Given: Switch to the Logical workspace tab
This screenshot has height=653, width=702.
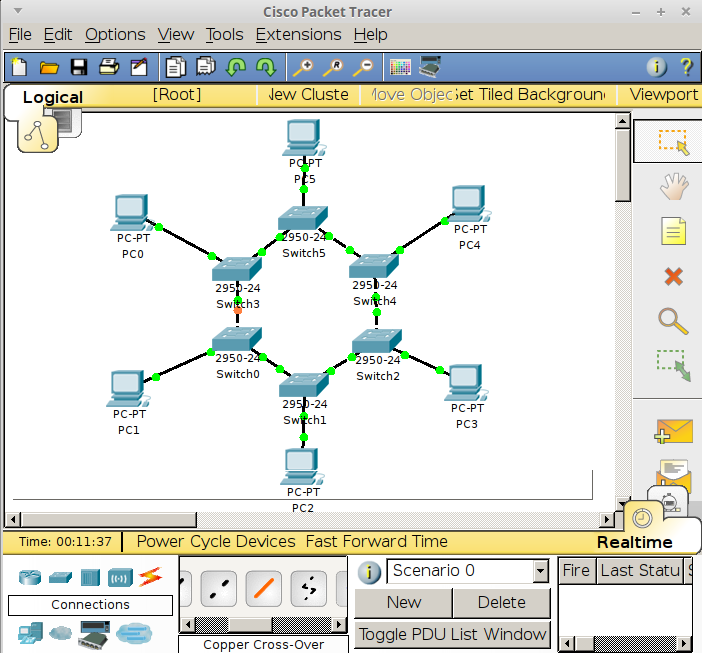Looking at the screenshot, I should click(x=53, y=97).
